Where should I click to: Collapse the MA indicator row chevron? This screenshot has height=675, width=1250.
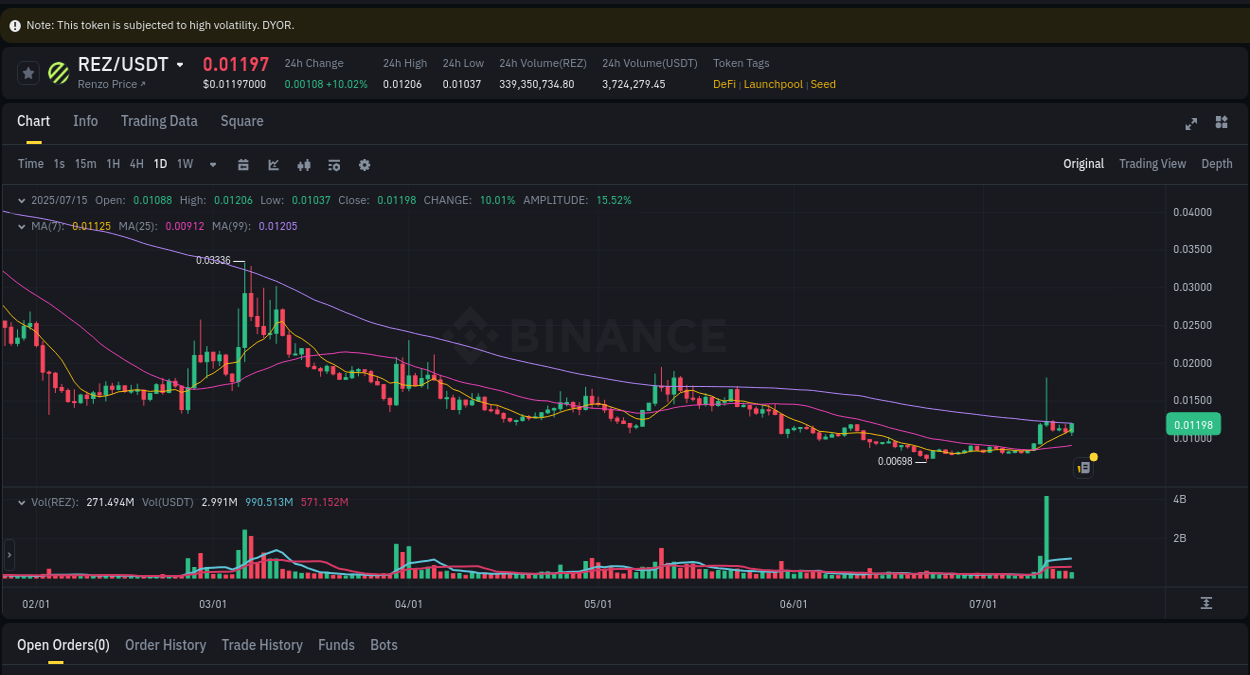tap(22, 227)
